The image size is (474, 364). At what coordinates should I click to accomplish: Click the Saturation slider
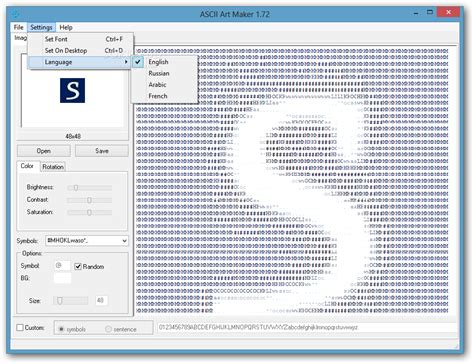(89, 212)
